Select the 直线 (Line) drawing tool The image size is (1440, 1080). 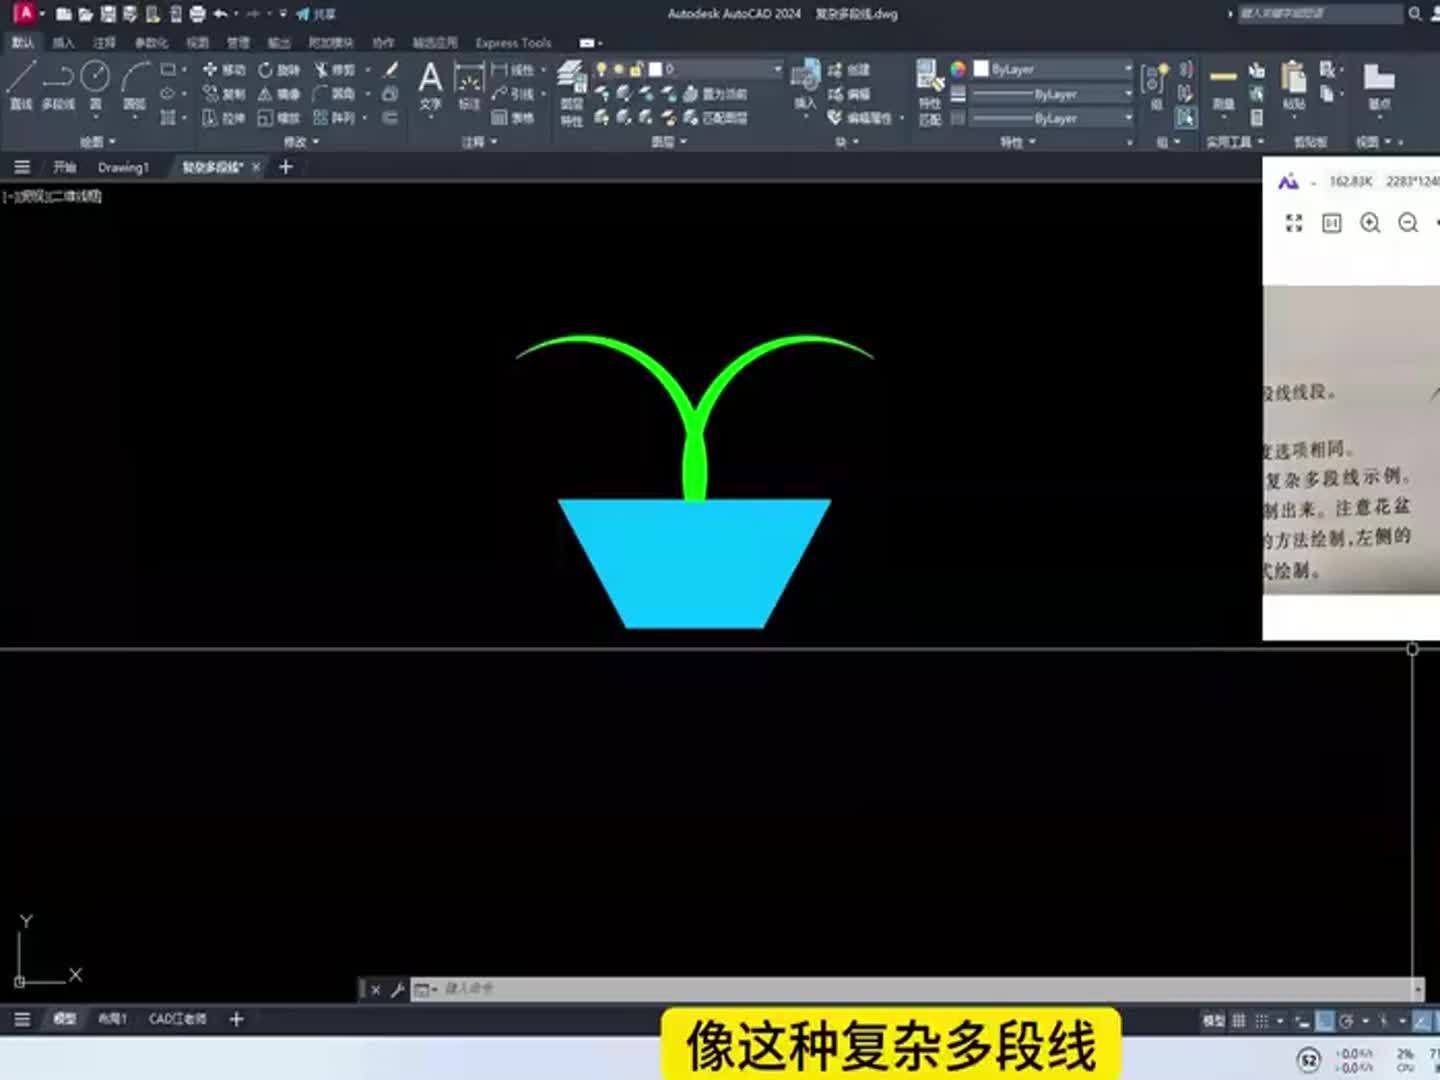pos(20,76)
